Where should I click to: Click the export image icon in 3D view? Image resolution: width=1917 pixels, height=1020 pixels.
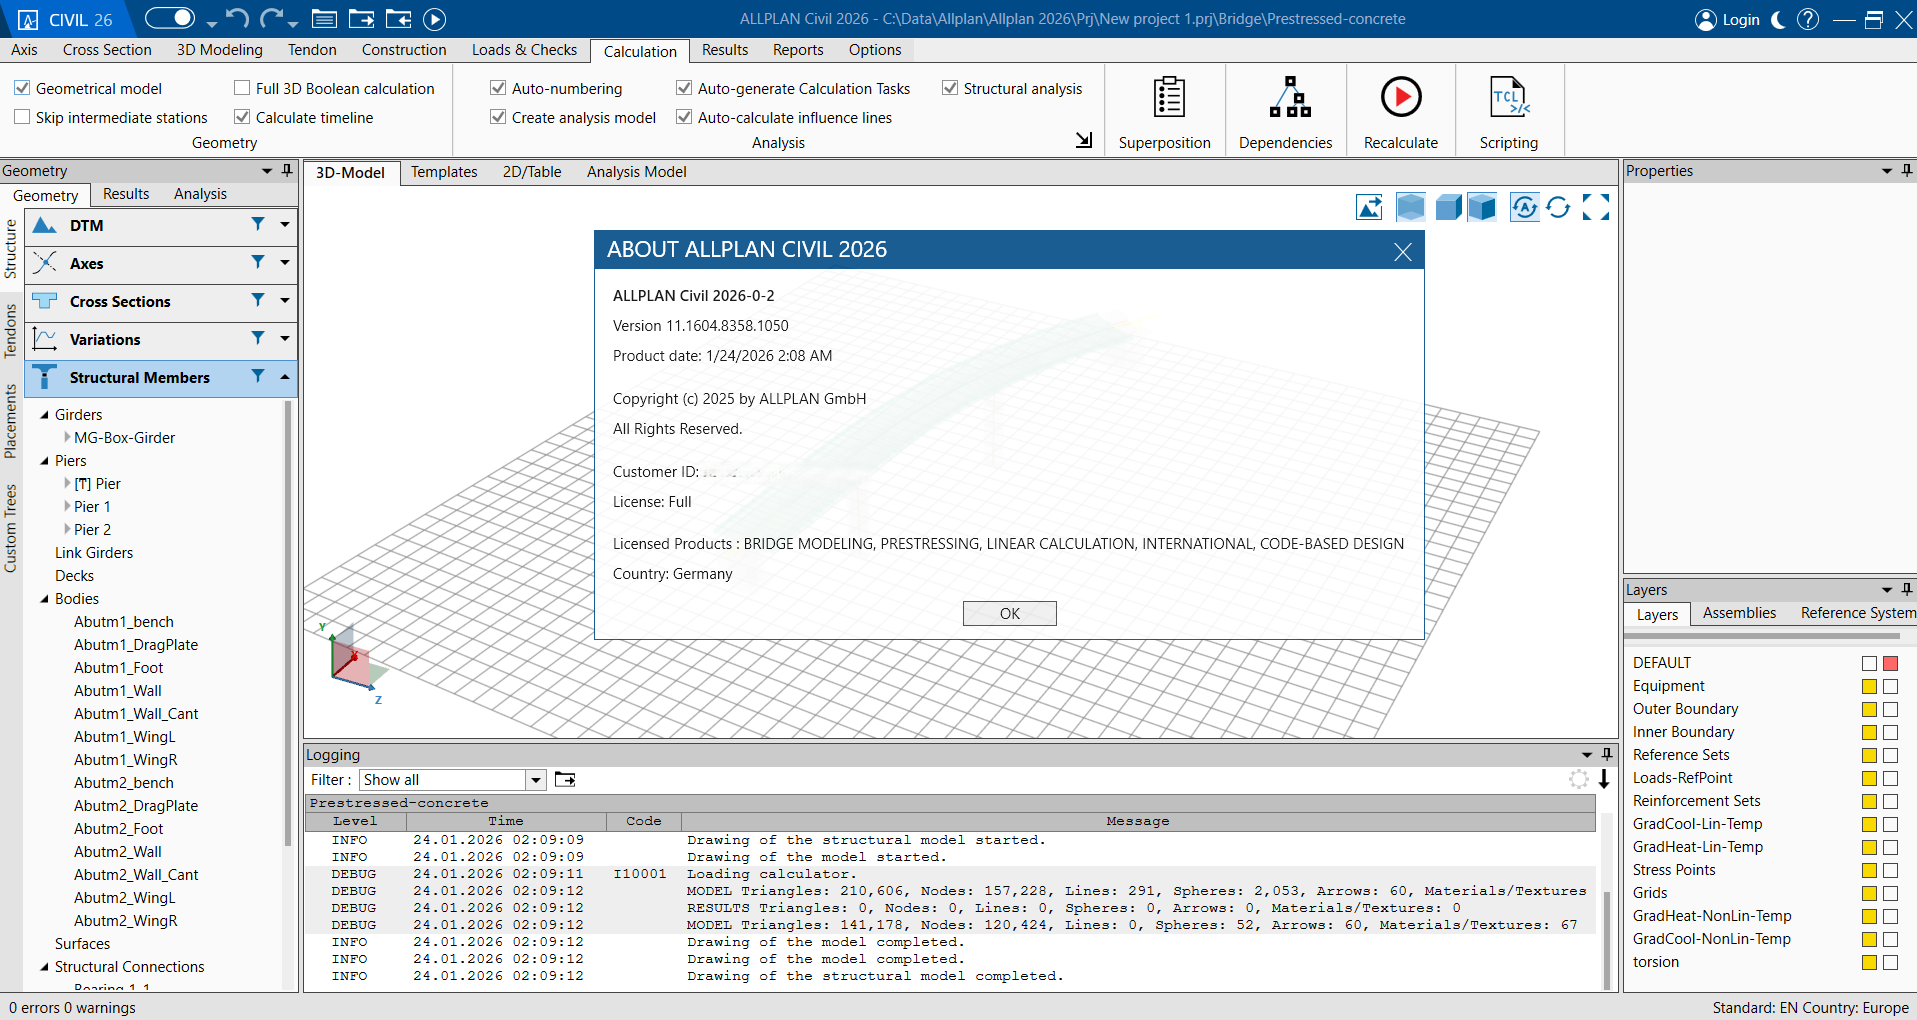coord(1369,207)
